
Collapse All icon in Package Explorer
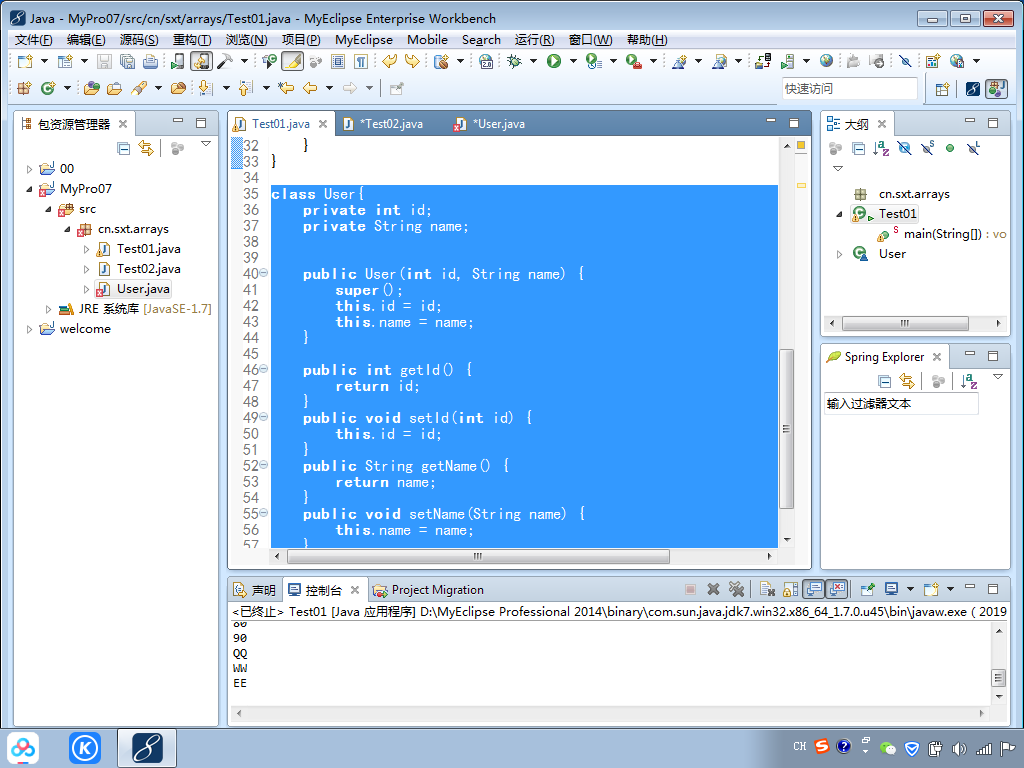123,148
